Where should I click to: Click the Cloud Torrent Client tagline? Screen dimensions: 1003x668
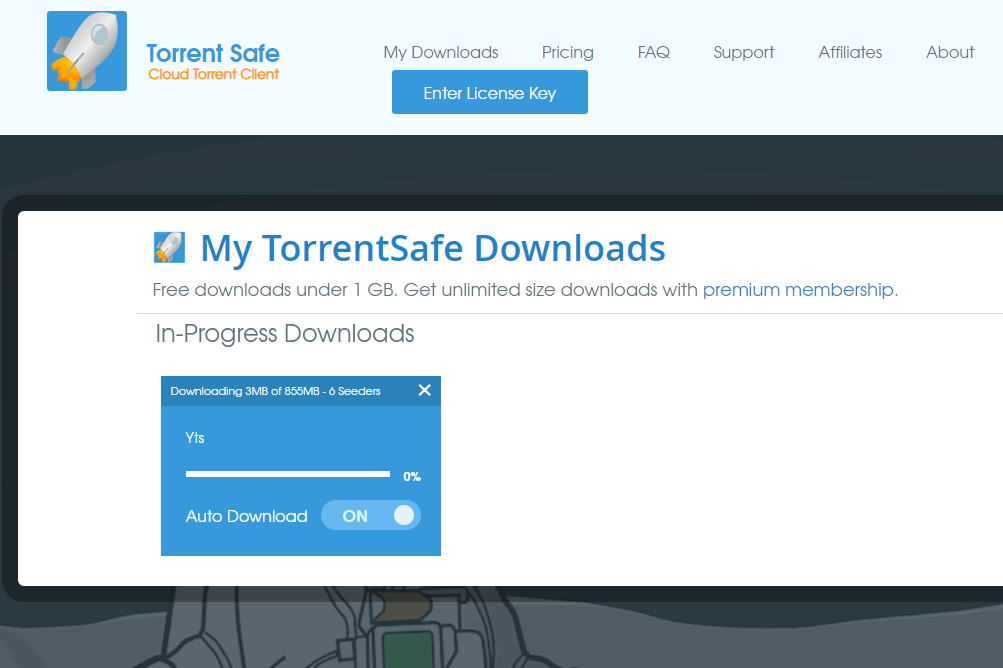(213, 75)
